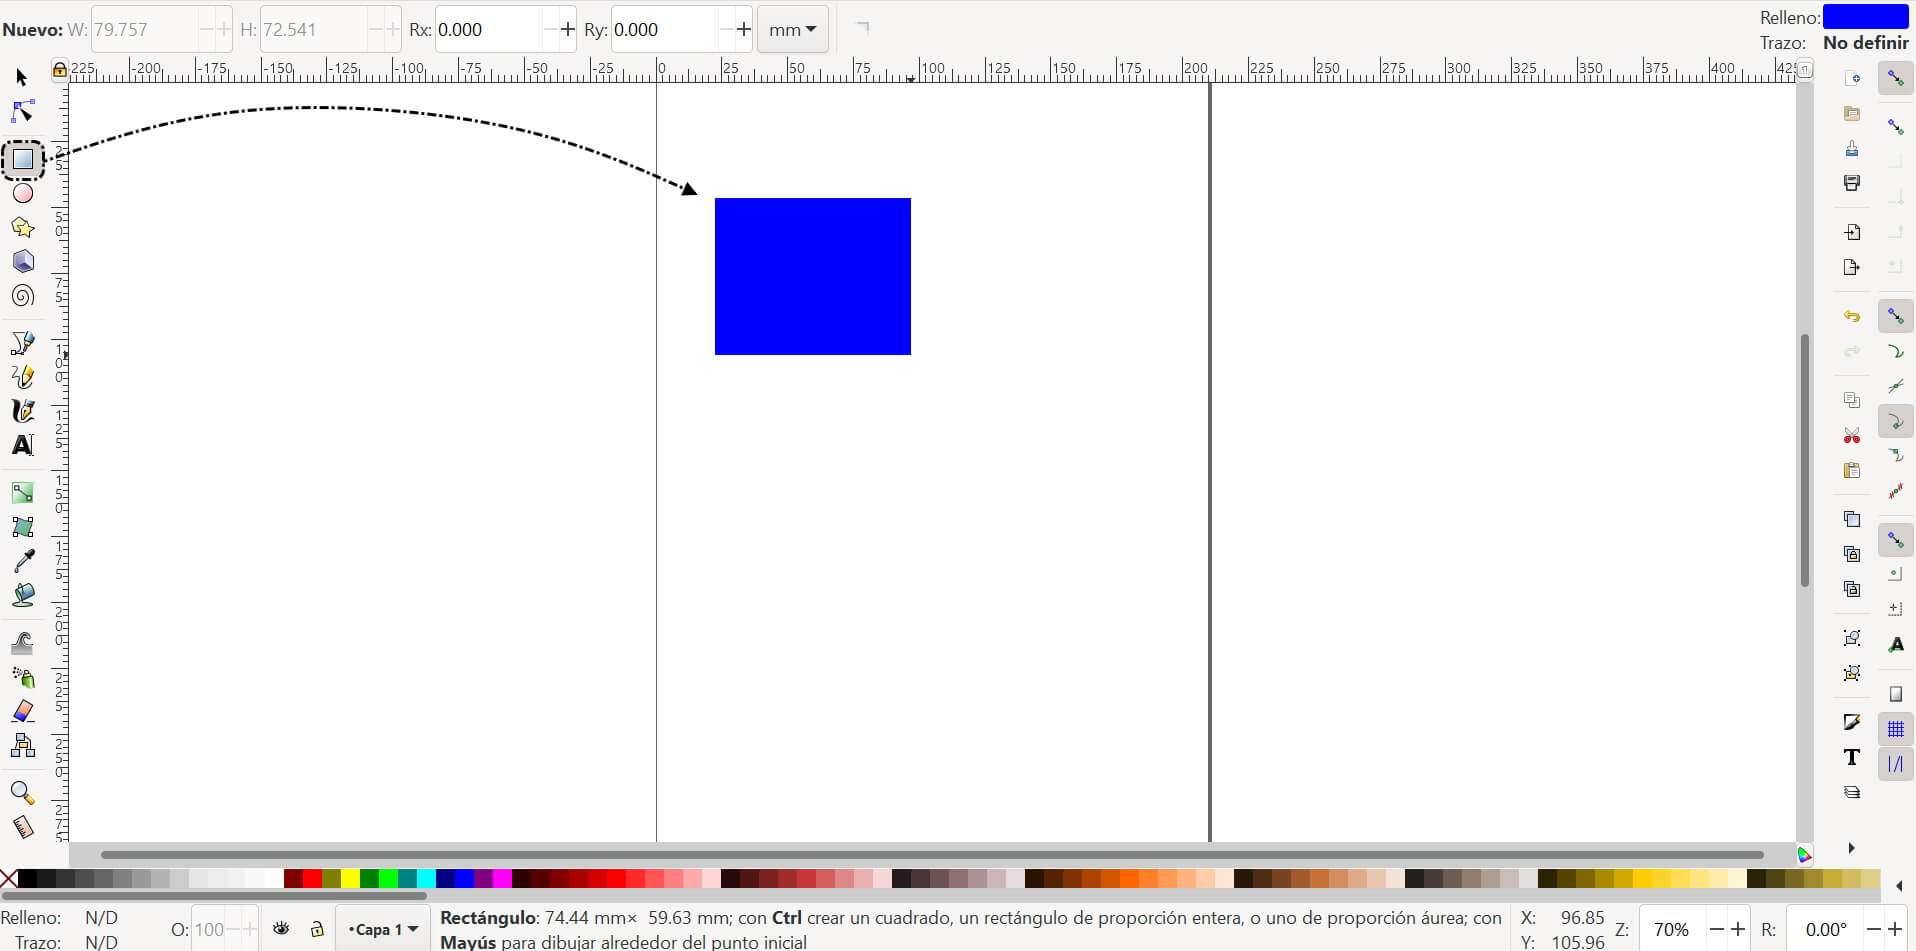Decrease the Rx corner radius
1916x951 pixels.
pyautogui.click(x=550, y=29)
